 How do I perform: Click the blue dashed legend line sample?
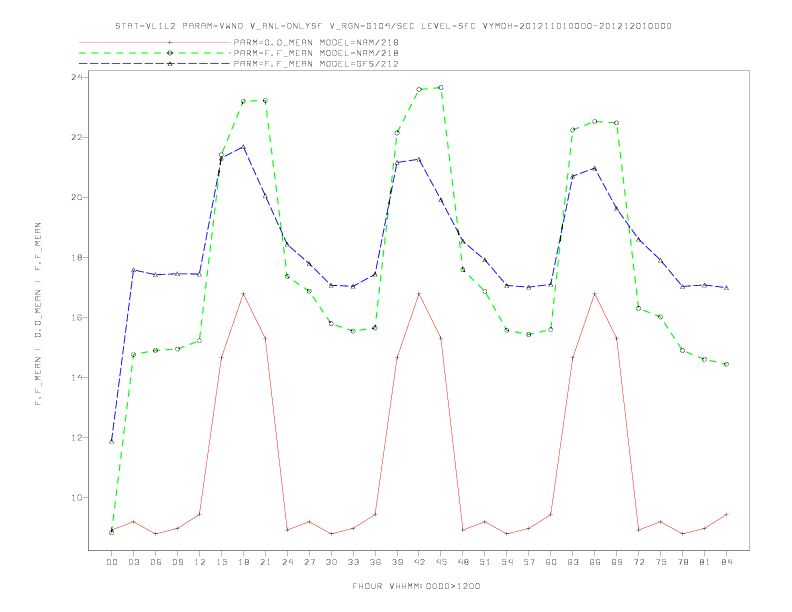[x=155, y=64]
